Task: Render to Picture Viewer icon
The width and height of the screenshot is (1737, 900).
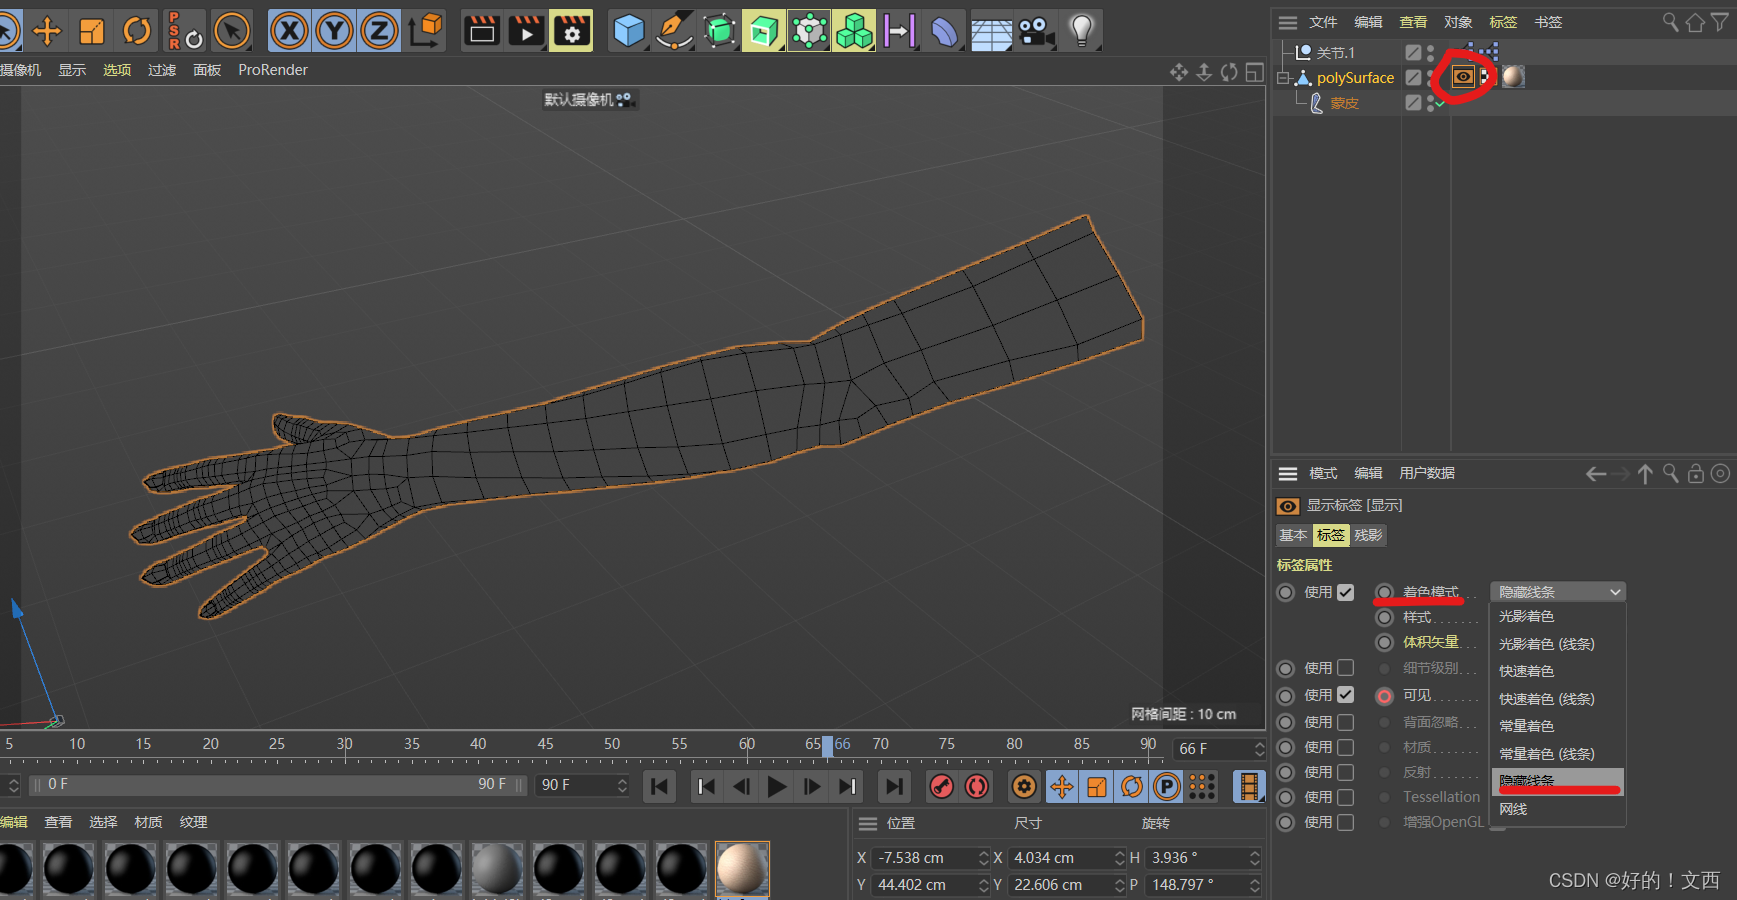Action: [x=526, y=31]
